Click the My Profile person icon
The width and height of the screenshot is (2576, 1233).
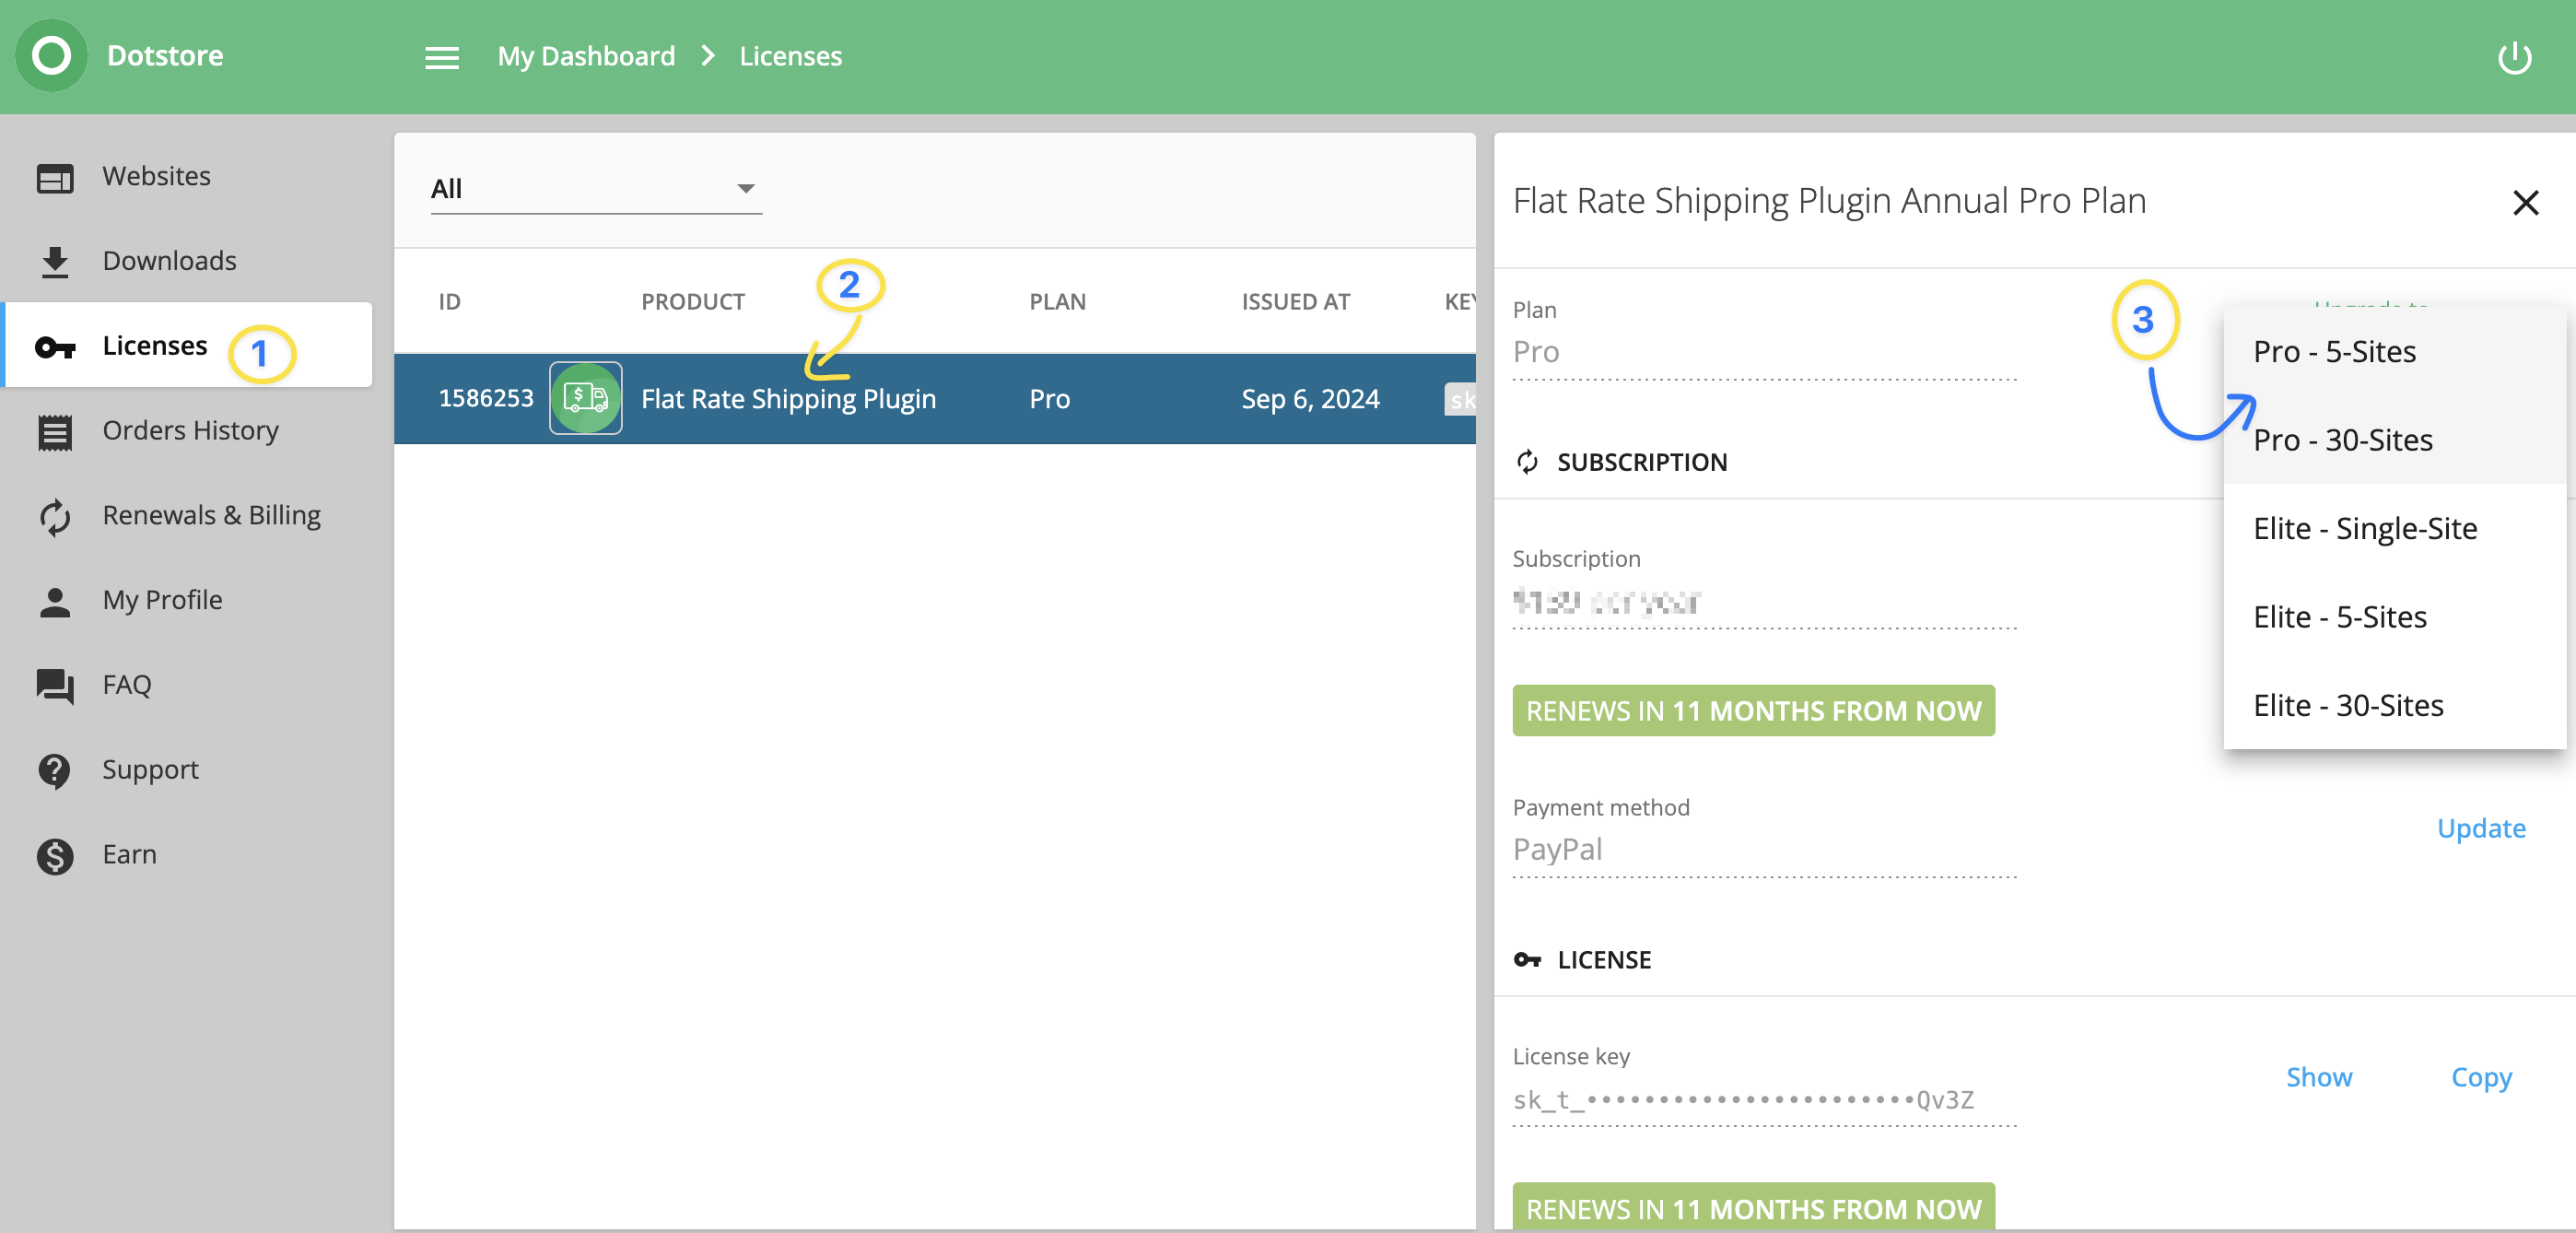[55, 602]
